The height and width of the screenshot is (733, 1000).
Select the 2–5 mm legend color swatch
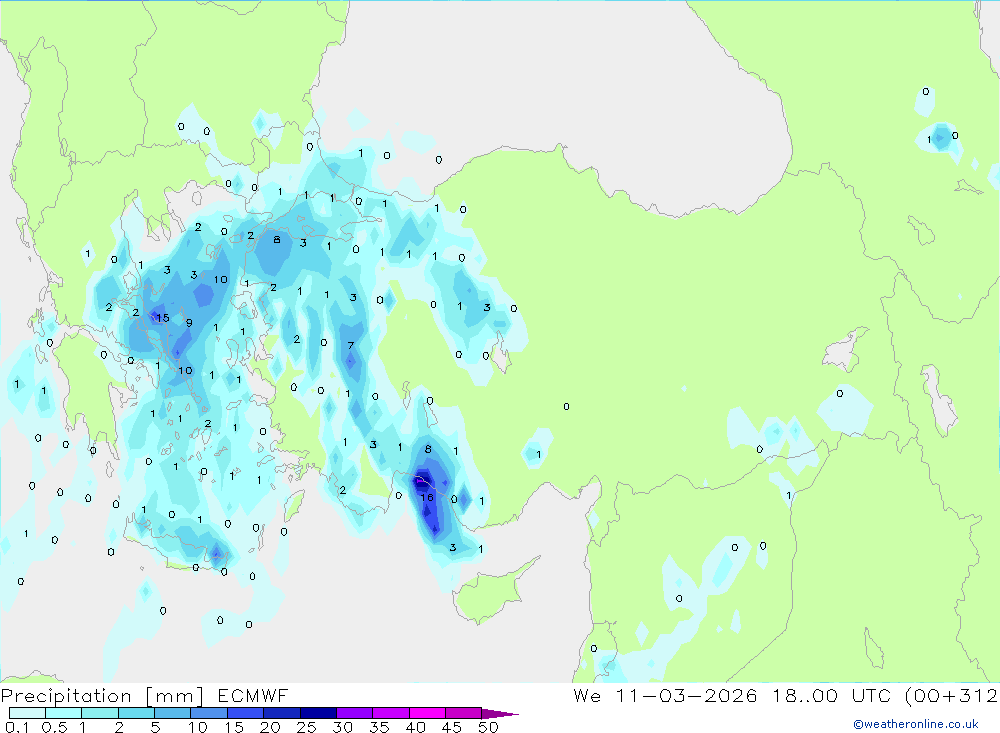click(x=136, y=713)
